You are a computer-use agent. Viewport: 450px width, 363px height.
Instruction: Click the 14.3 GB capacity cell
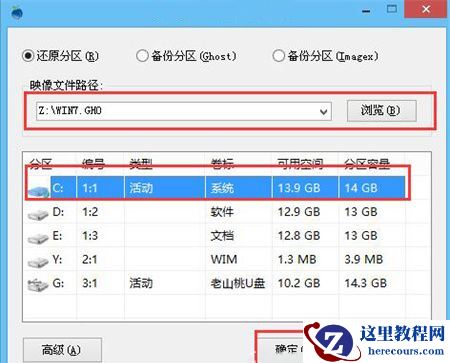366,283
